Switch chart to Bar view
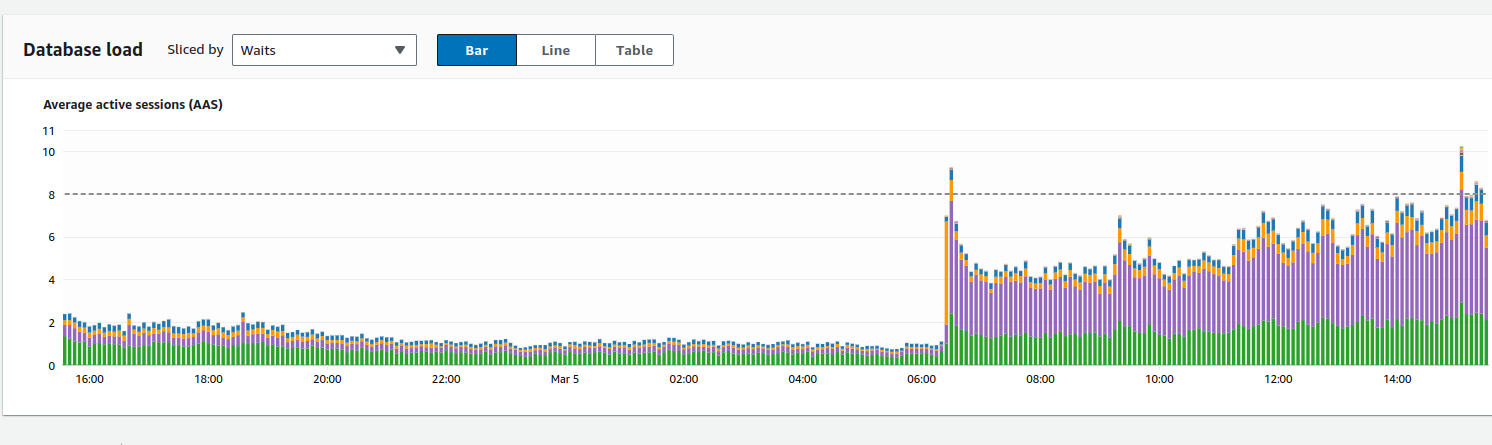The height and width of the screenshot is (445, 1492). [x=477, y=50]
